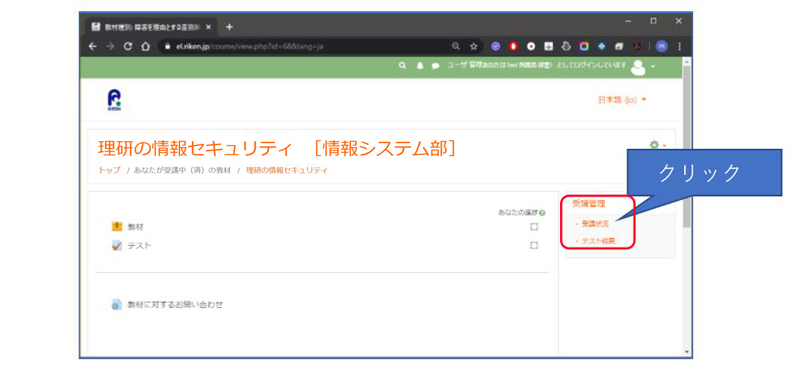This screenshot has height=374, width=789.
Task: Open the Chrome profile avatar
Action: click(x=661, y=46)
